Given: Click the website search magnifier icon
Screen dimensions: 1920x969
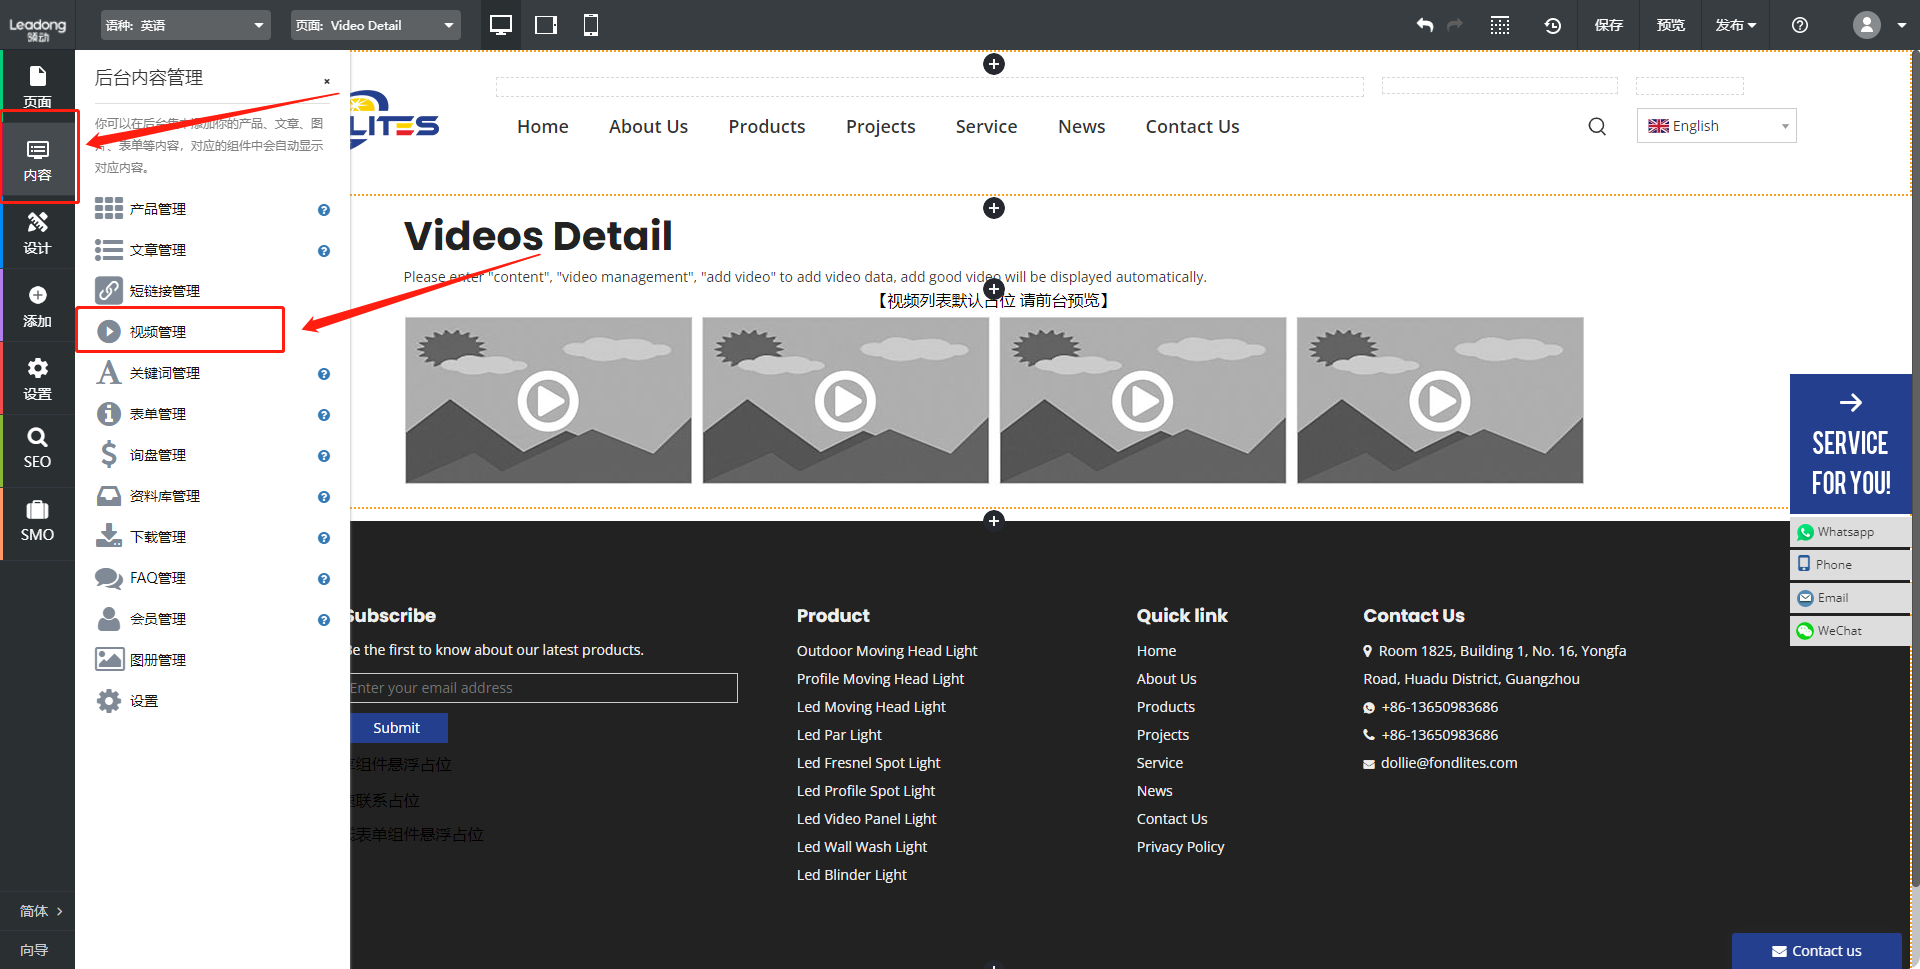Looking at the screenshot, I should coord(1597,126).
